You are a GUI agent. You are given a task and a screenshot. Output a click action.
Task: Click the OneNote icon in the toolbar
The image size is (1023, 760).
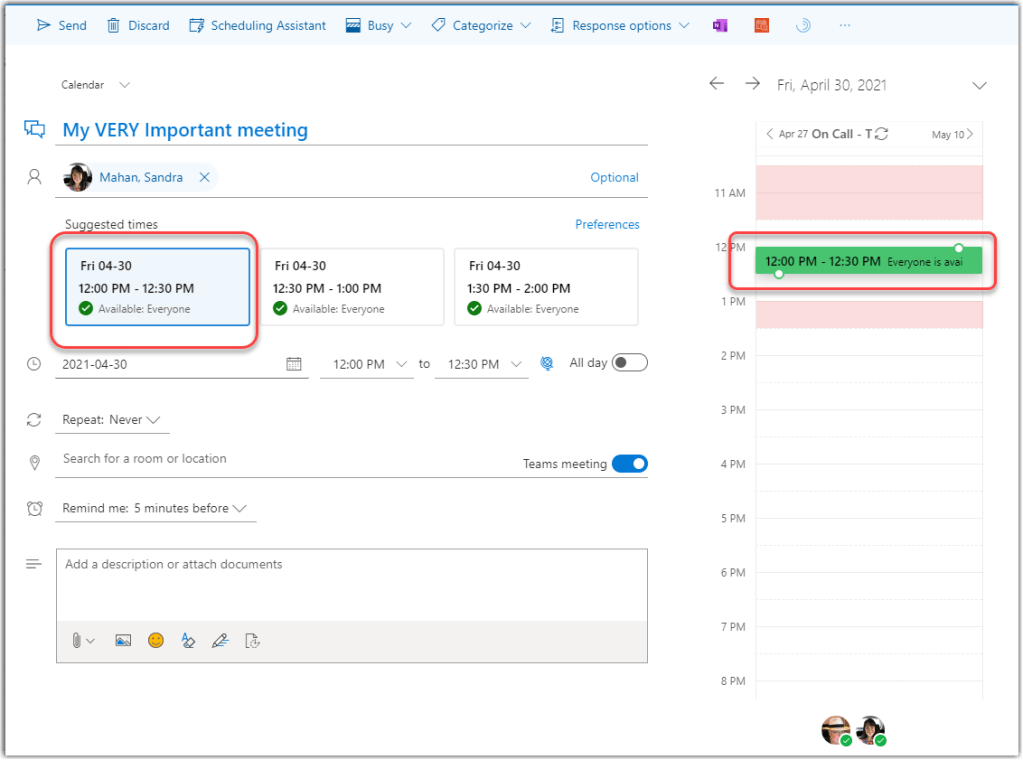(x=719, y=26)
